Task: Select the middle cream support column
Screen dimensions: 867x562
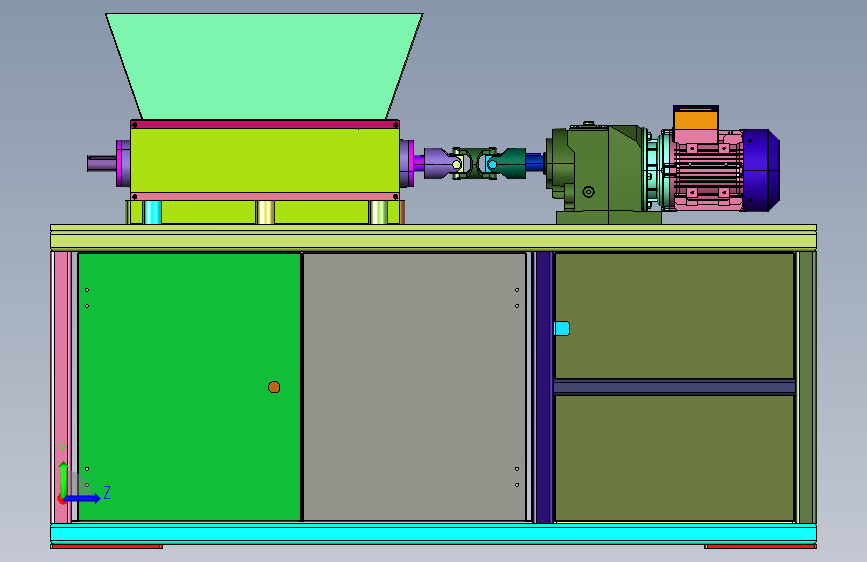Action: tap(265, 212)
